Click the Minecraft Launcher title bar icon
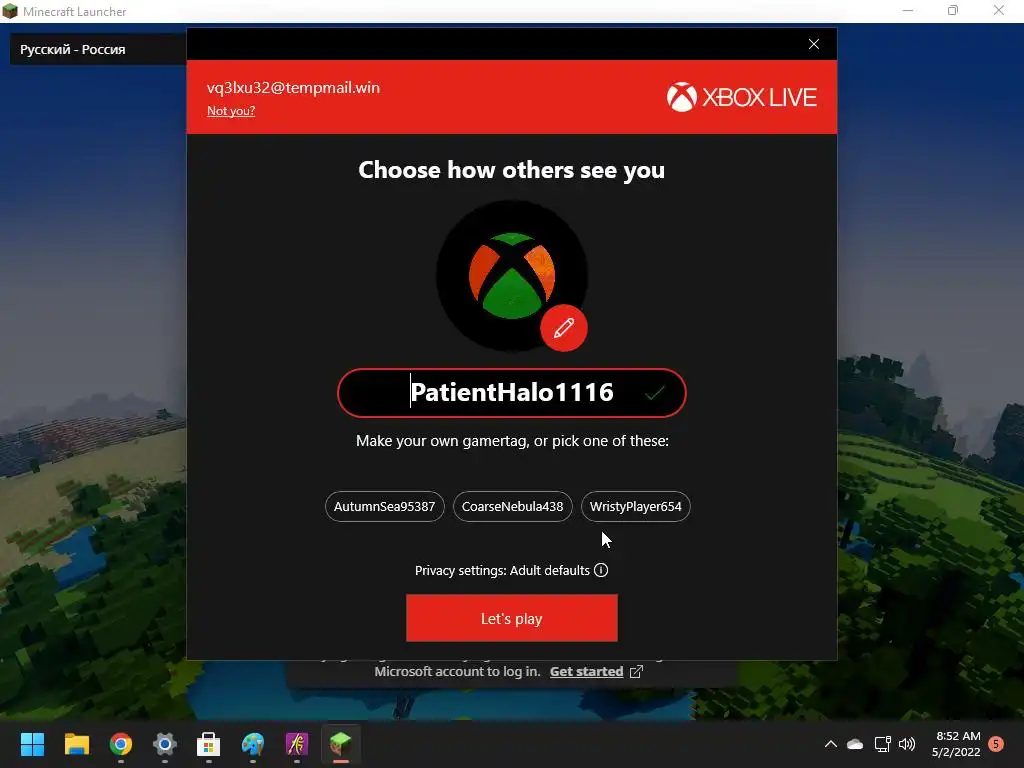The width and height of the screenshot is (1024, 768). 10,11
